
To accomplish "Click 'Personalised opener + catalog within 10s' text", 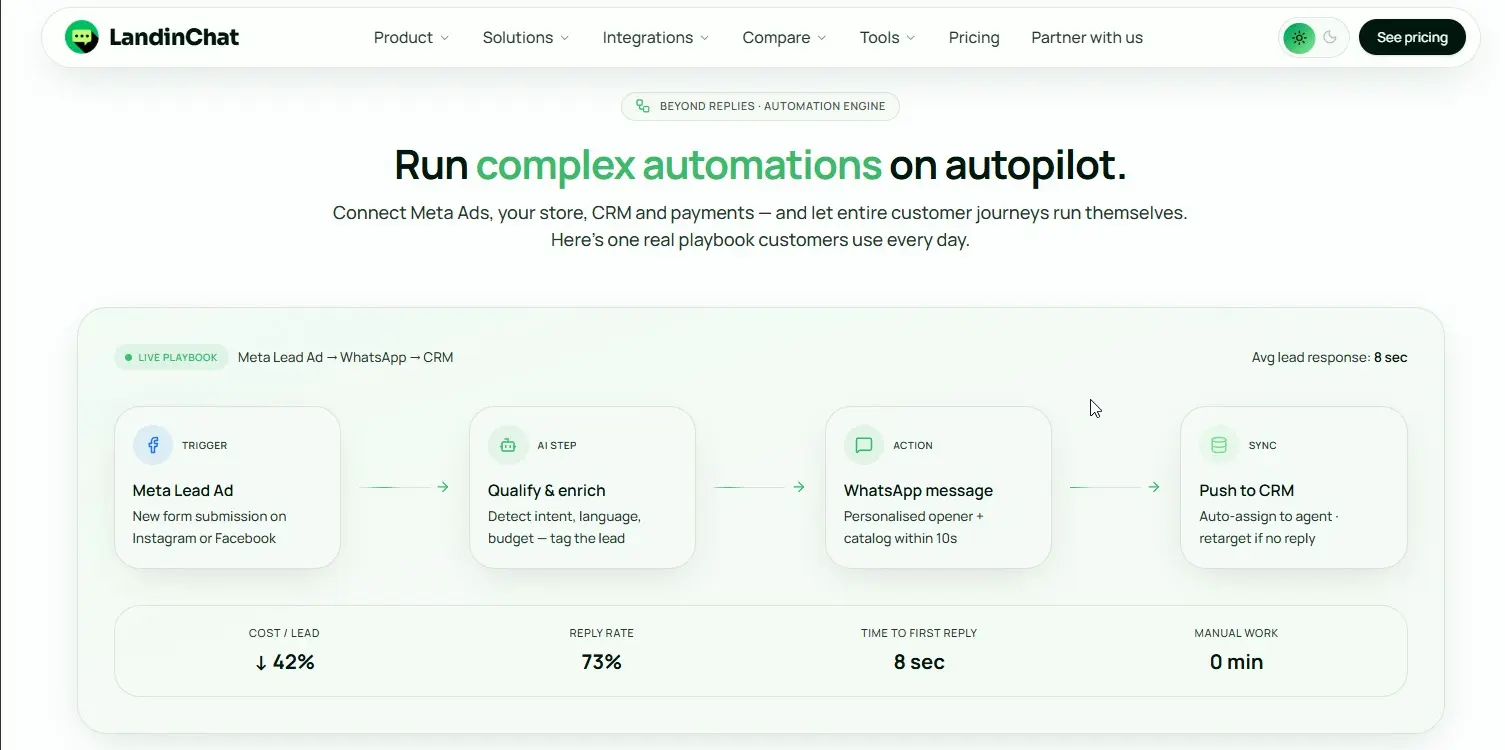I will point(914,527).
